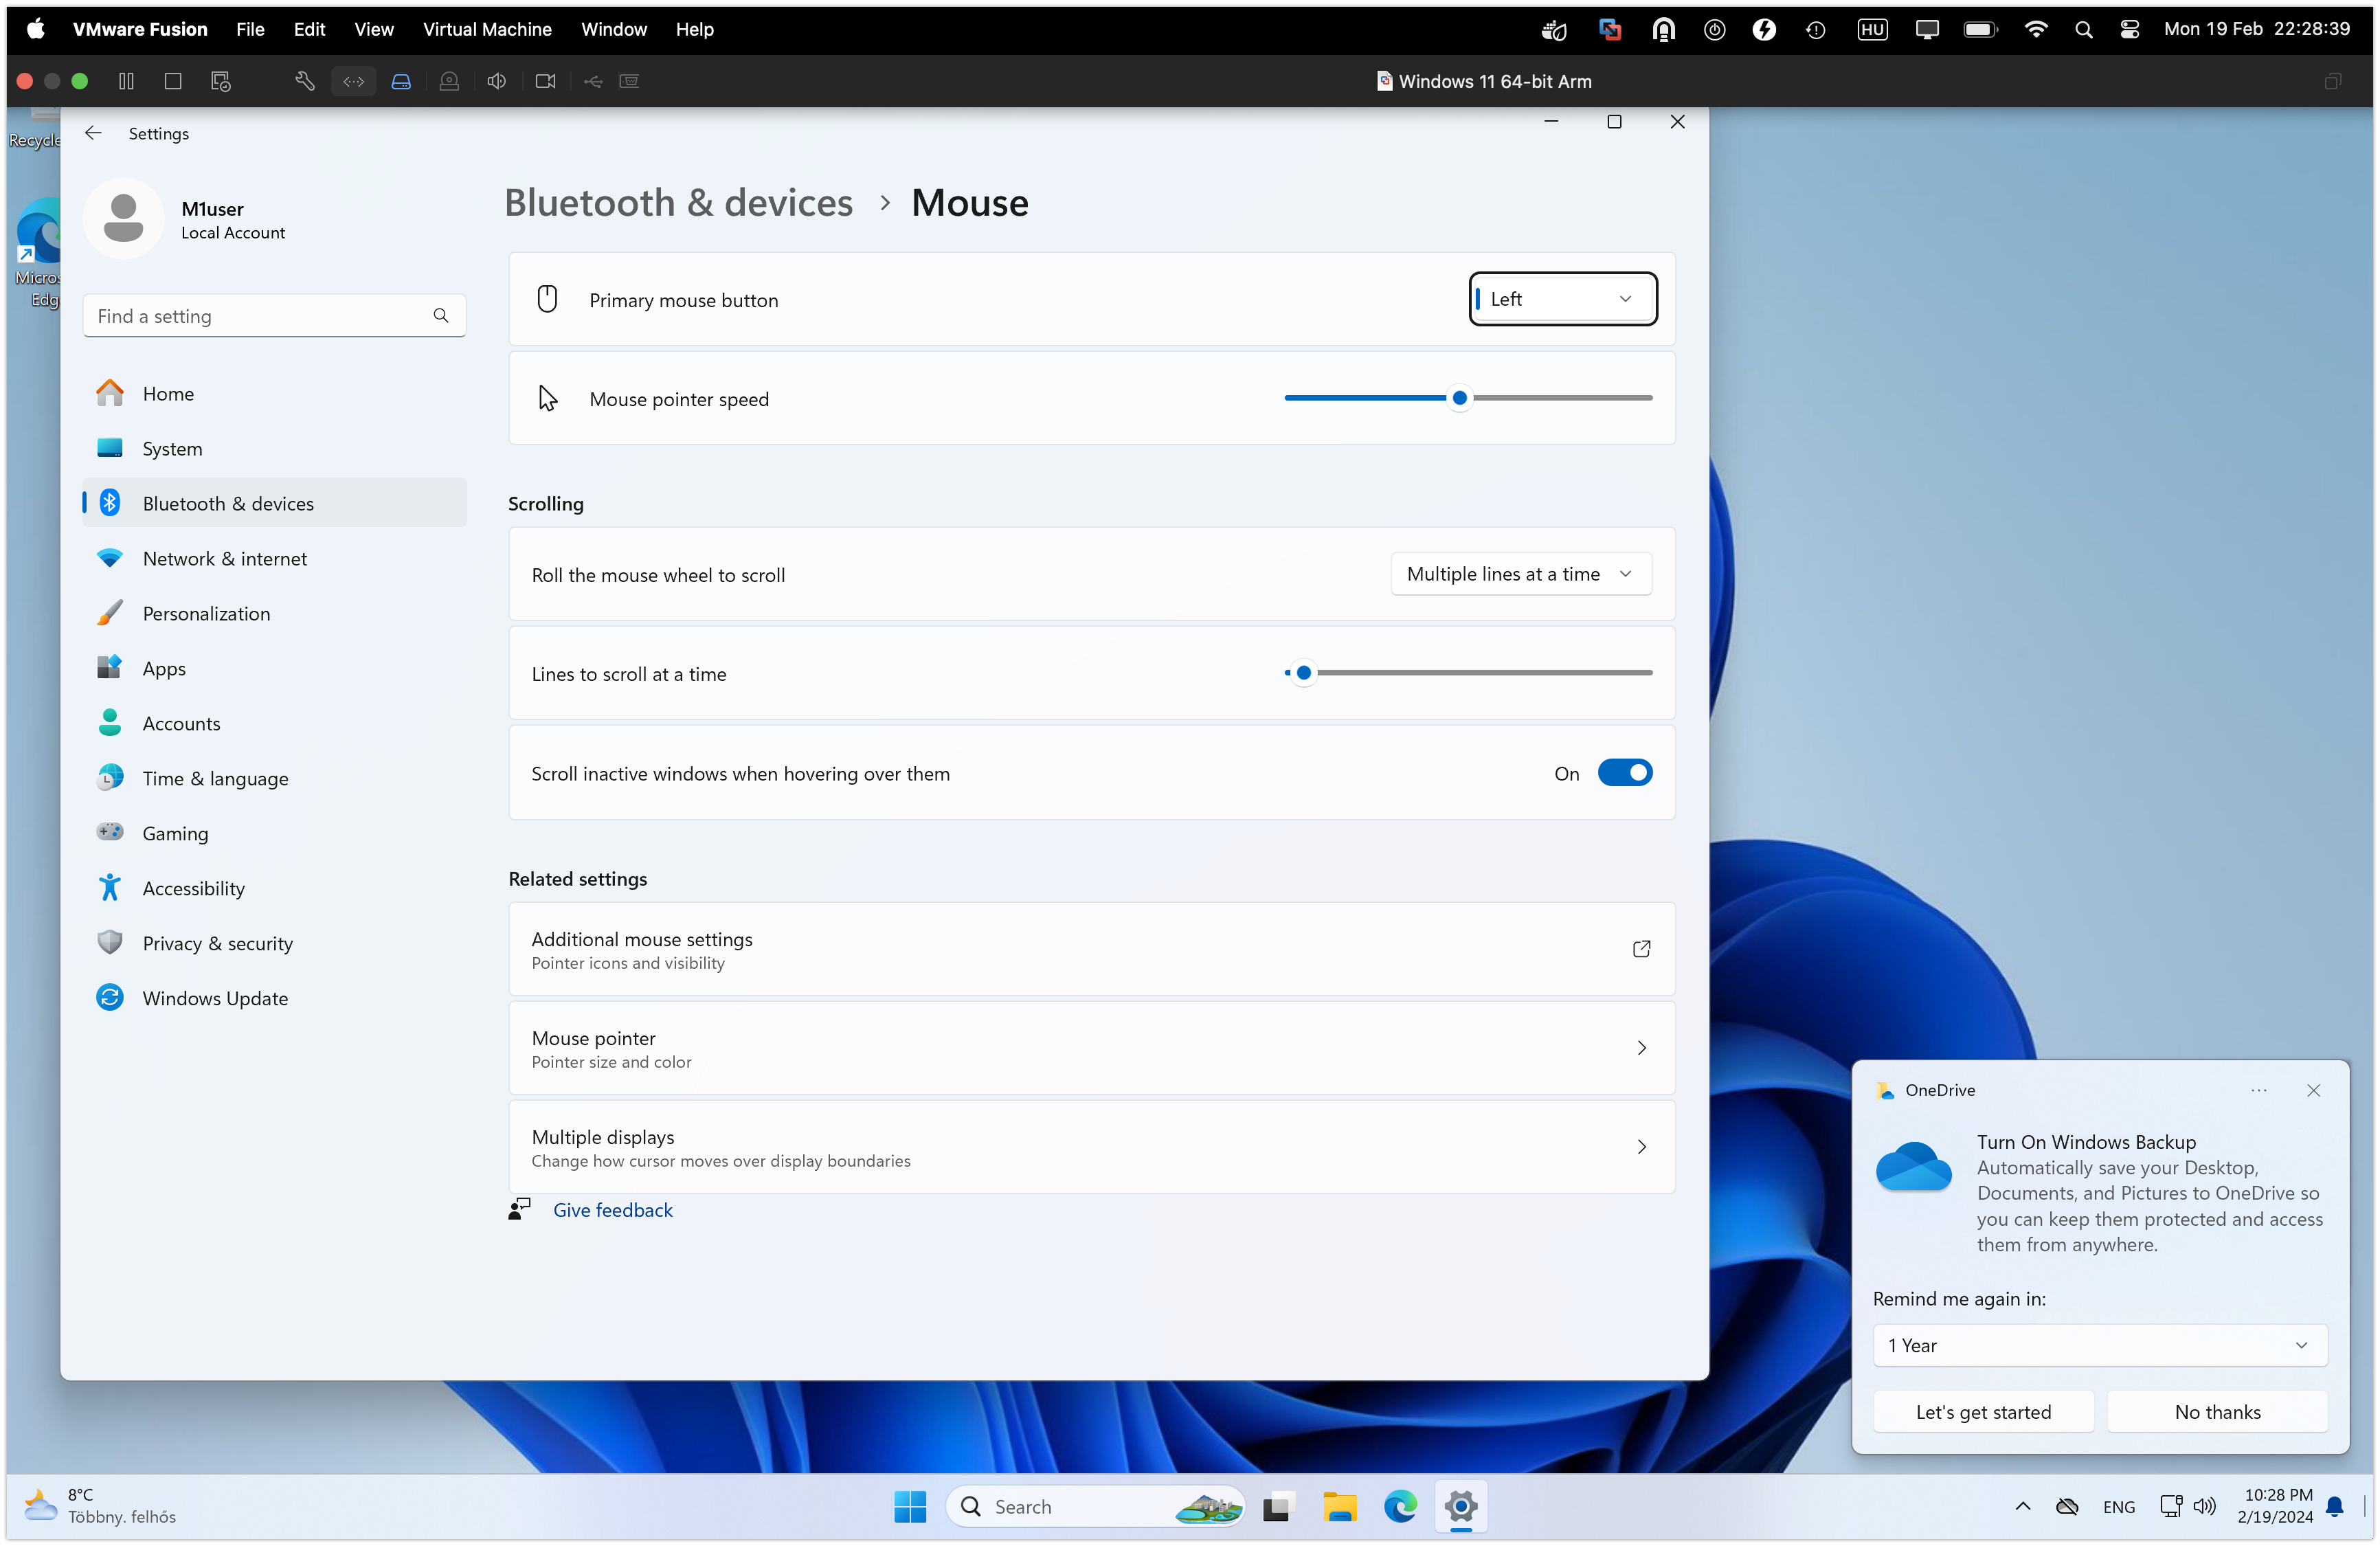Click the search magnifier in Find a setting
The height and width of the screenshot is (1546, 2380).
click(441, 316)
